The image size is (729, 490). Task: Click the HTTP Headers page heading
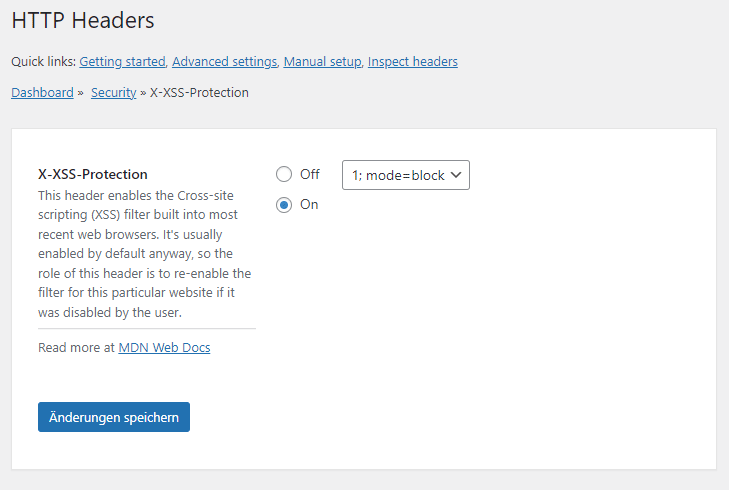point(83,19)
